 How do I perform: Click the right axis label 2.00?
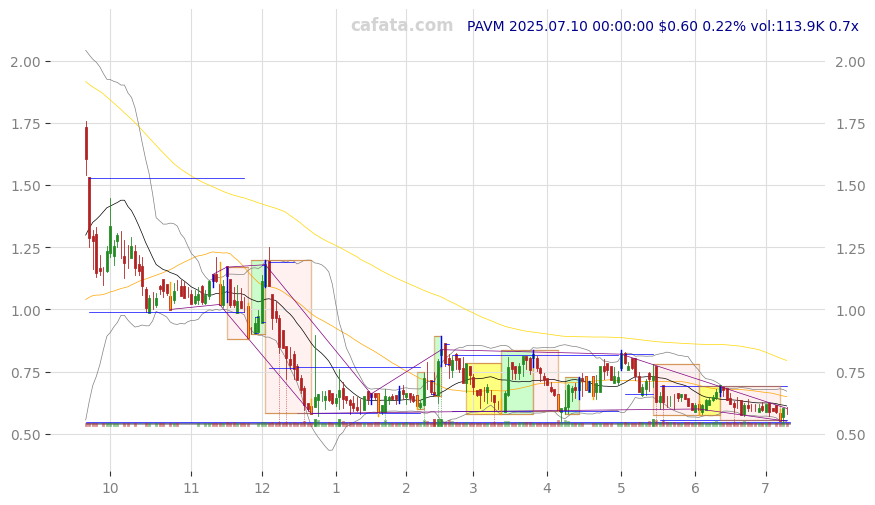point(850,62)
